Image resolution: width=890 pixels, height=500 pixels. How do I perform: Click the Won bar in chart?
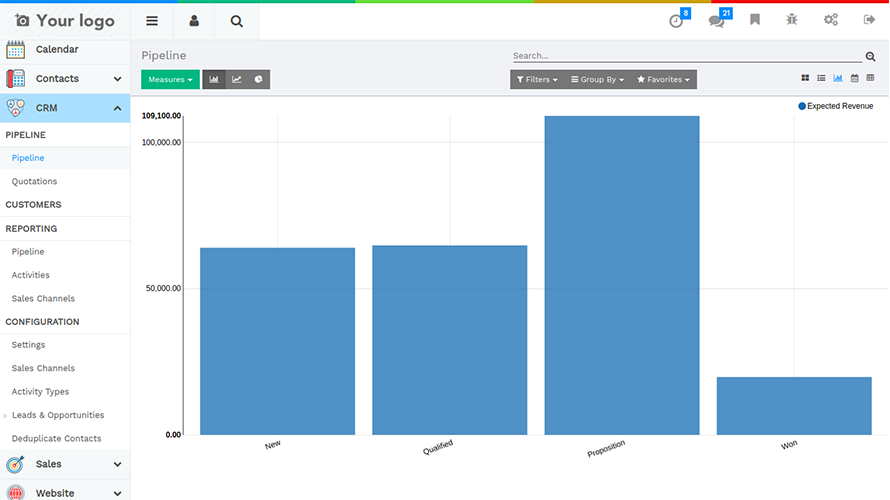tap(794, 406)
